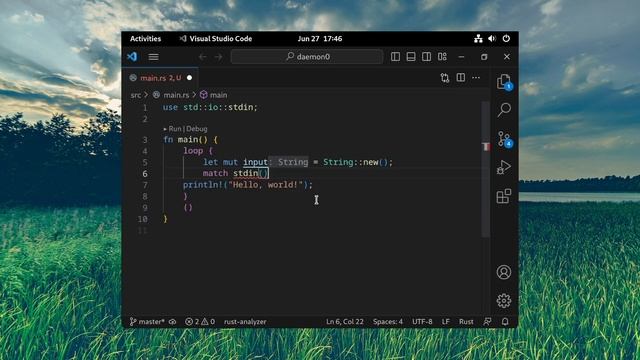Open the Accounts icon
The width and height of the screenshot is (640, 360).
click(504, 272)
